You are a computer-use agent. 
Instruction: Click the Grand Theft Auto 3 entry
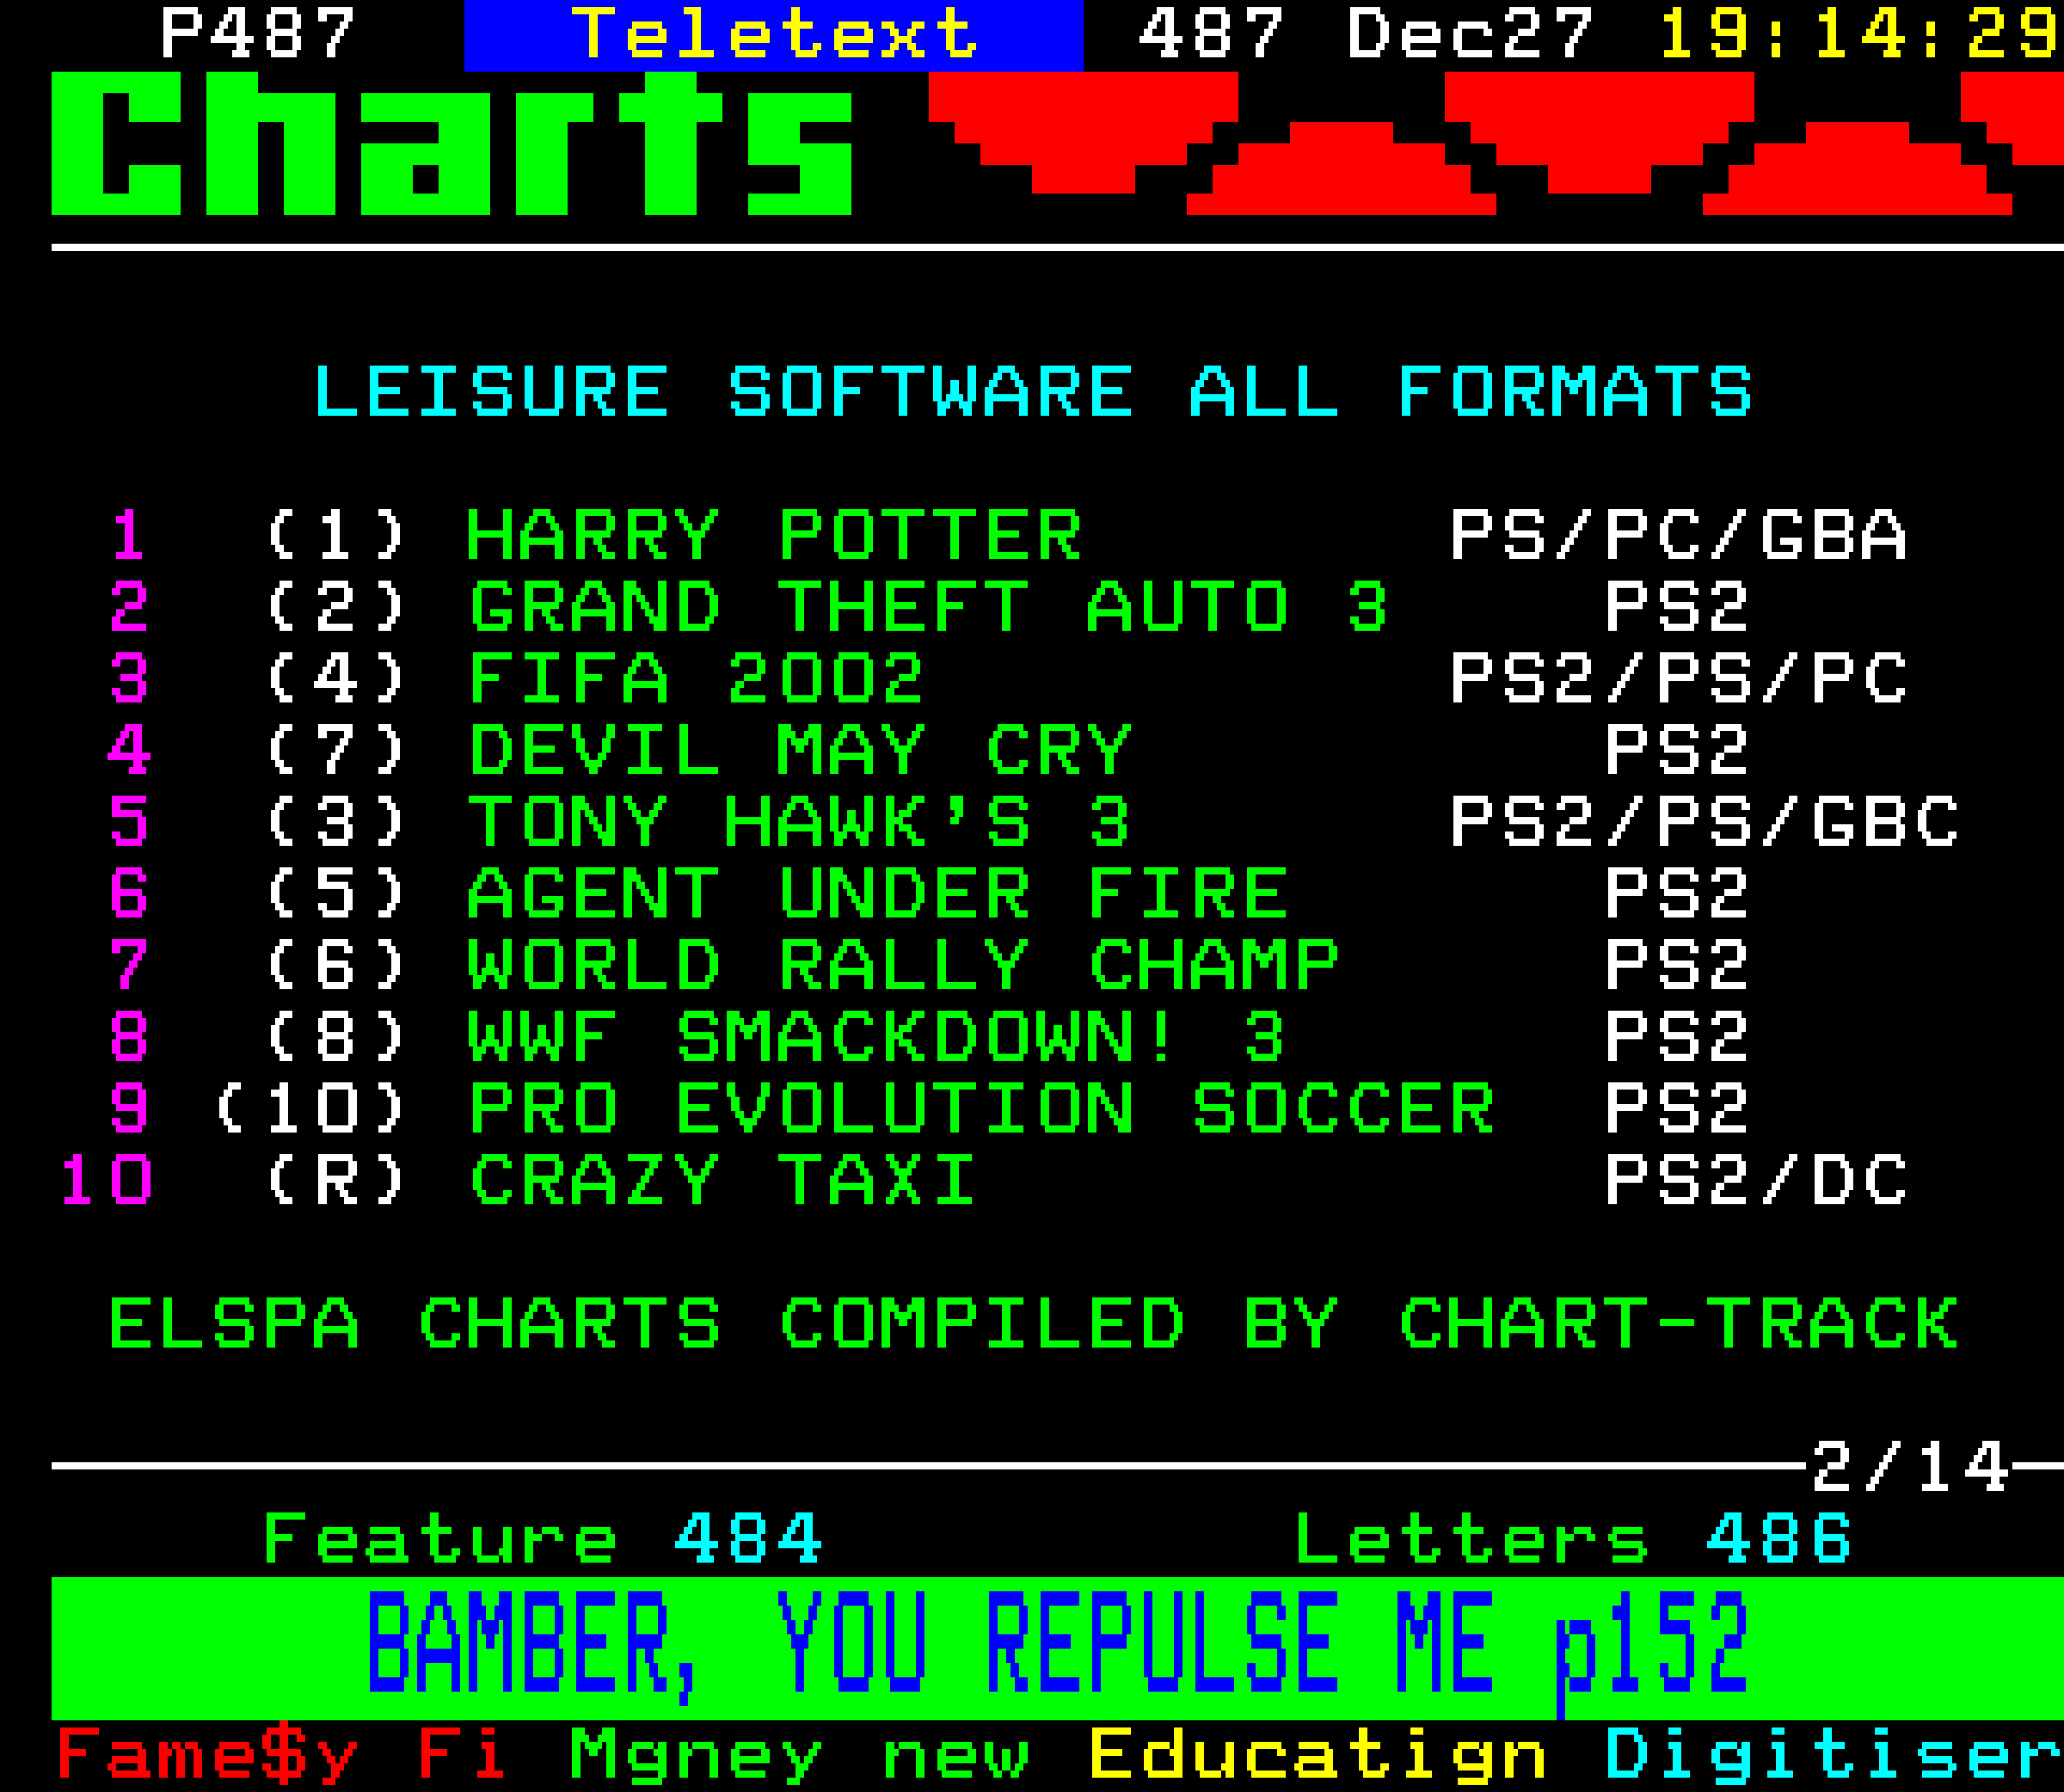coord(928,607)
